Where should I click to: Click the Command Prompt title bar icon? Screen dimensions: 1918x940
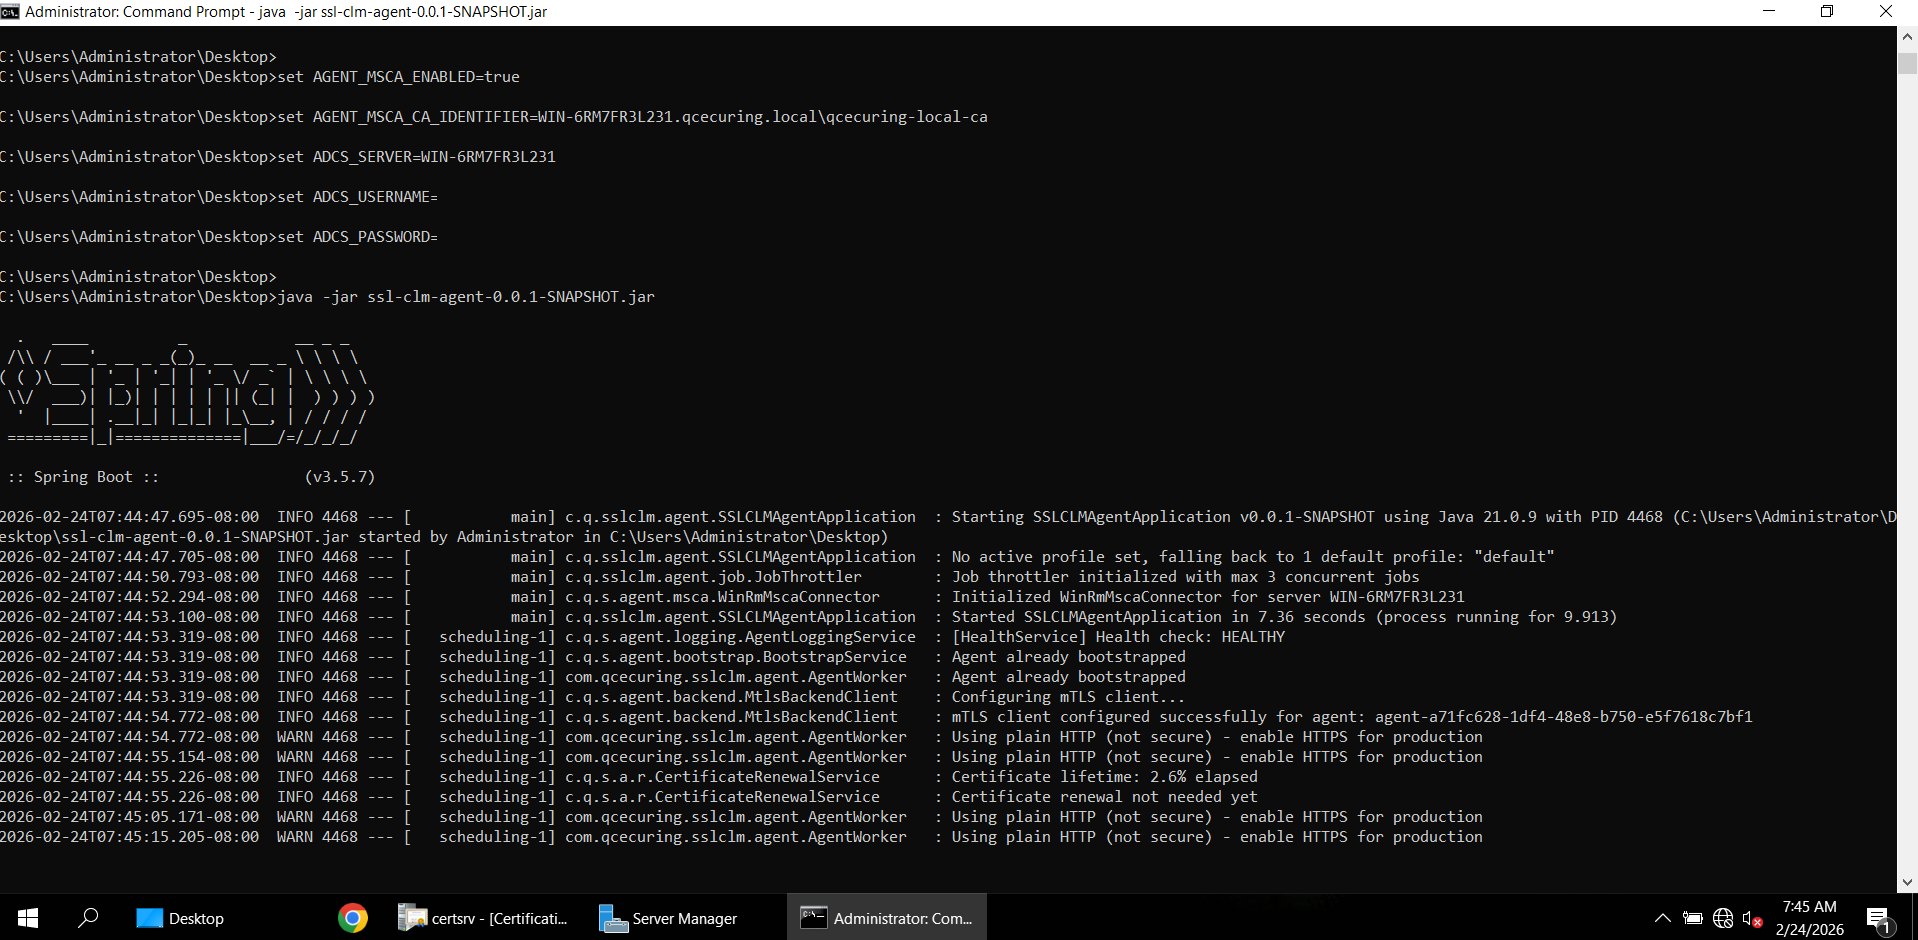[10, 12]
